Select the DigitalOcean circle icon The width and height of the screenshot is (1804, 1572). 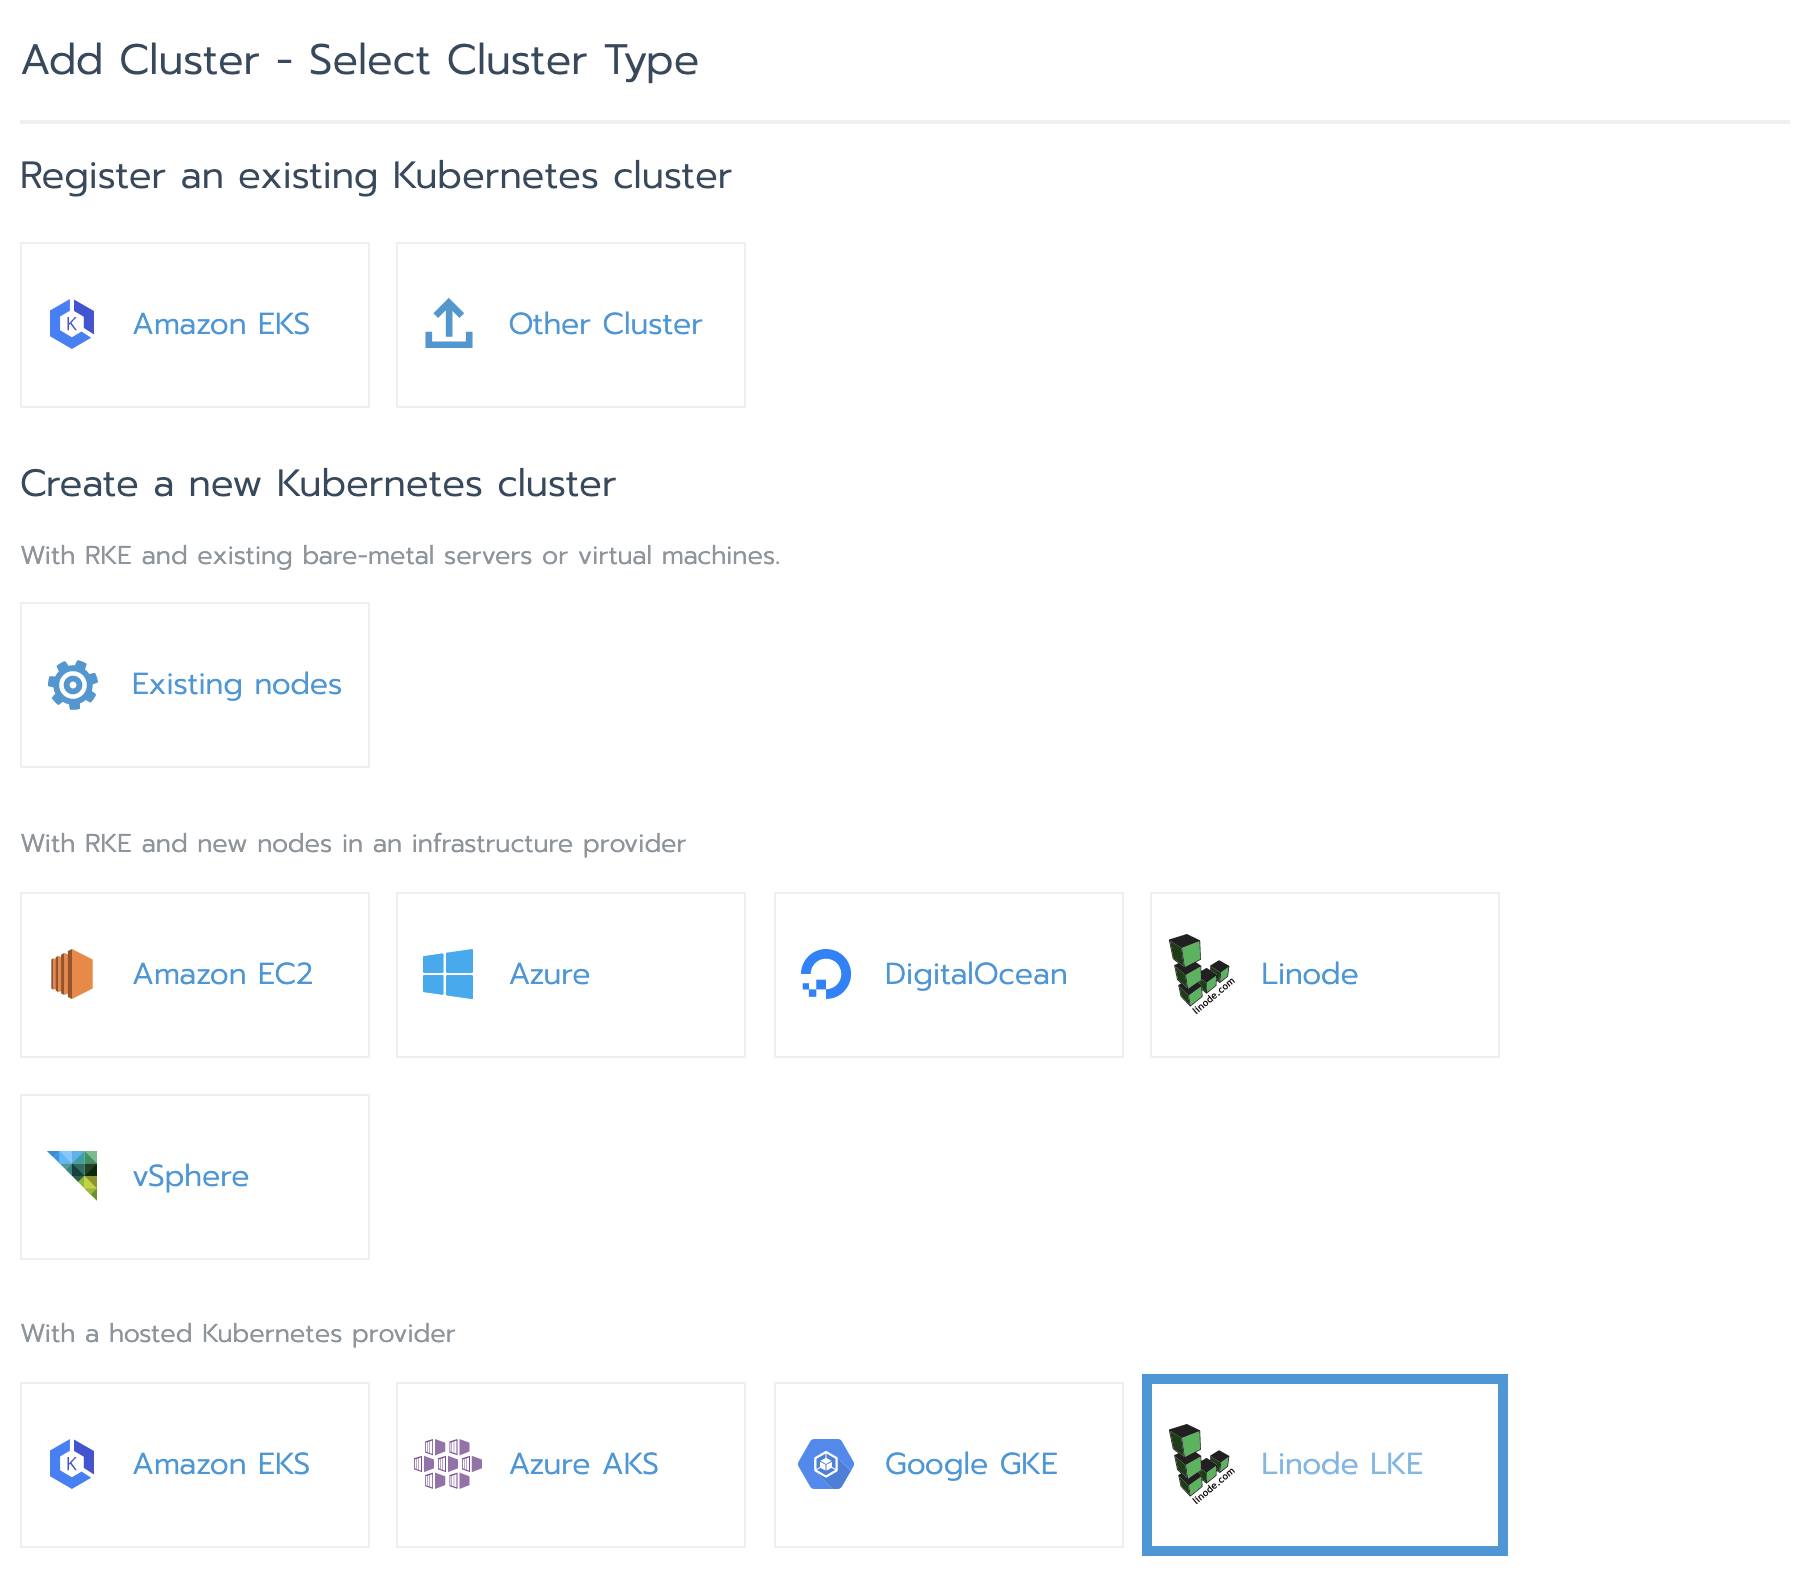[x=827, y=973]
